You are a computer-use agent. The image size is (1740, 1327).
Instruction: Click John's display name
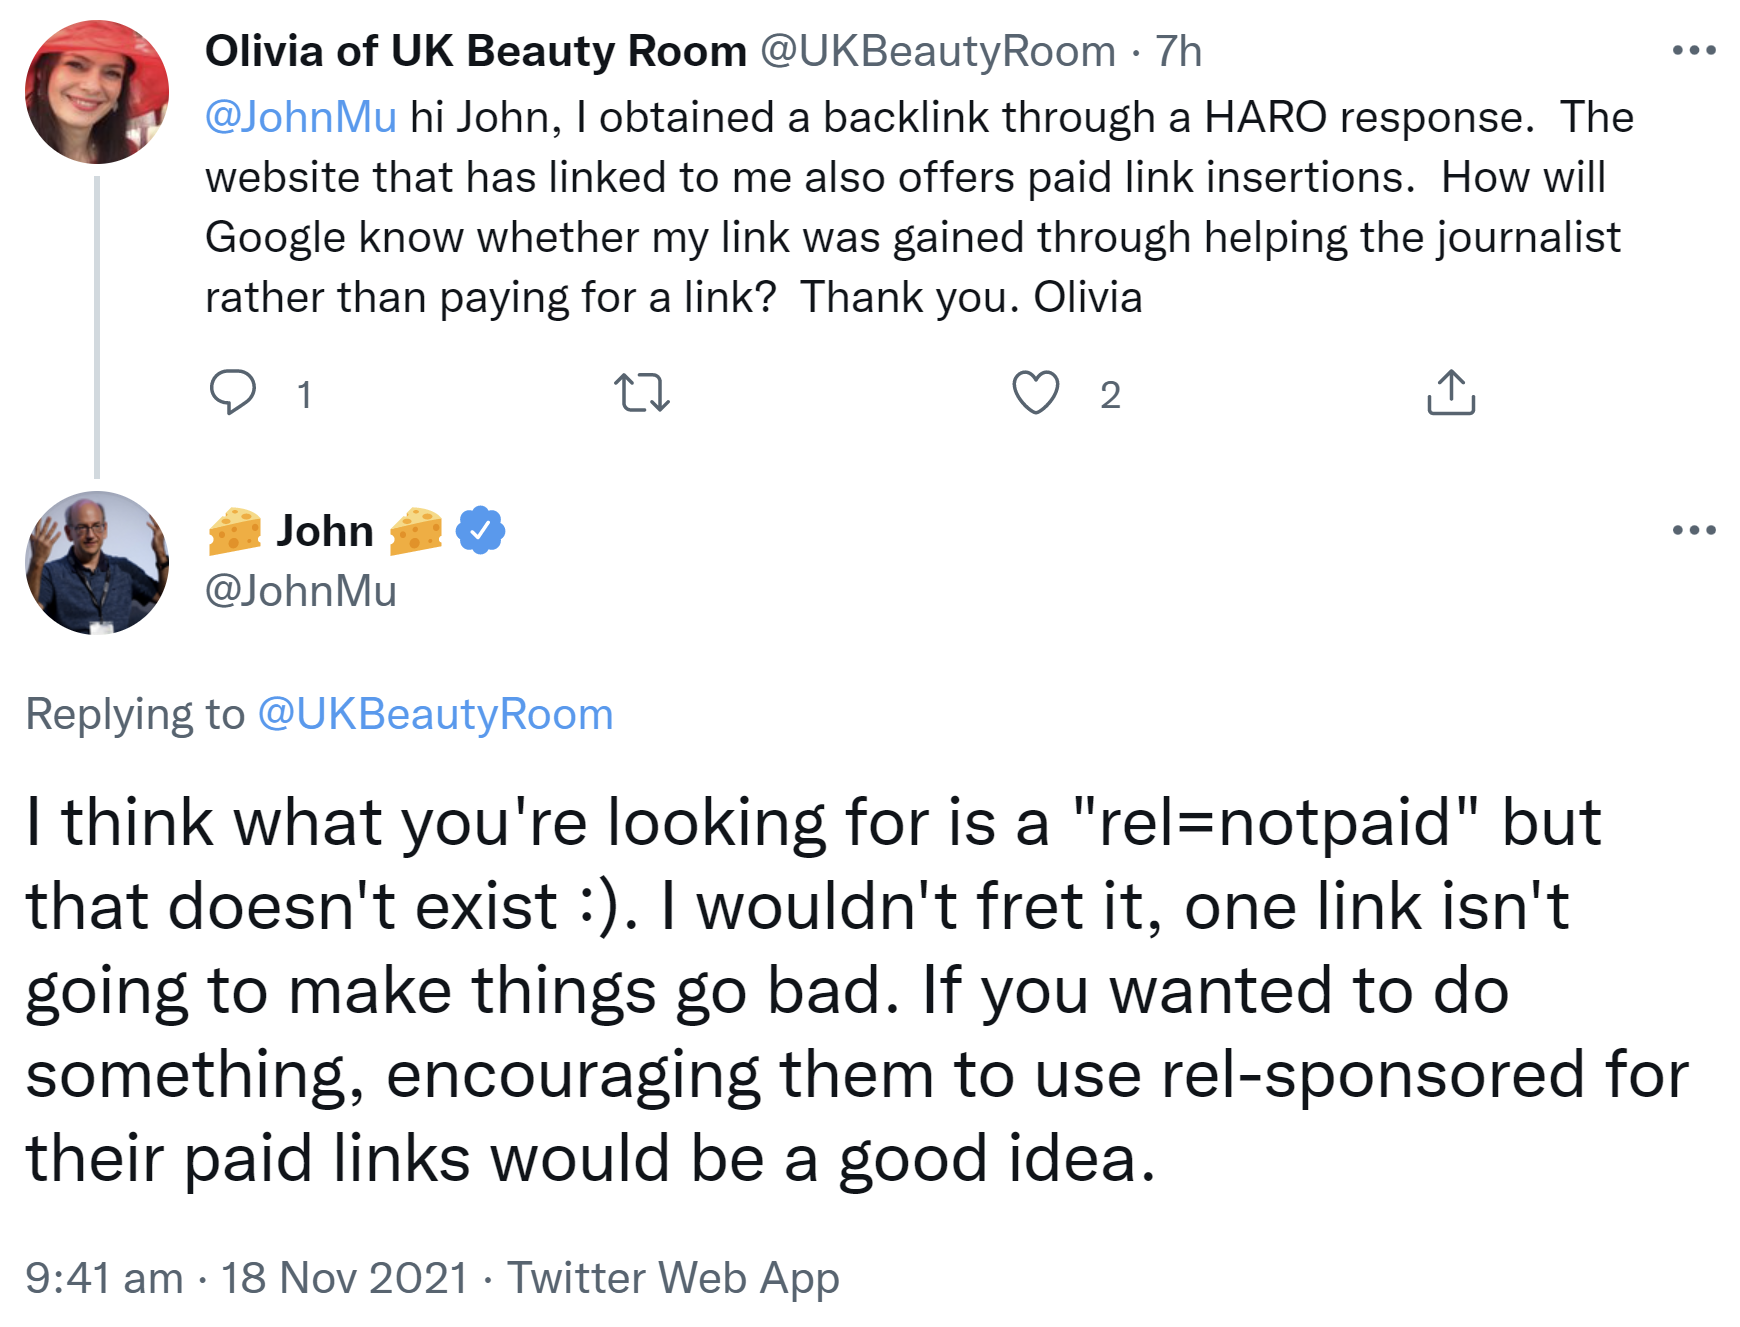pos(325,531)
